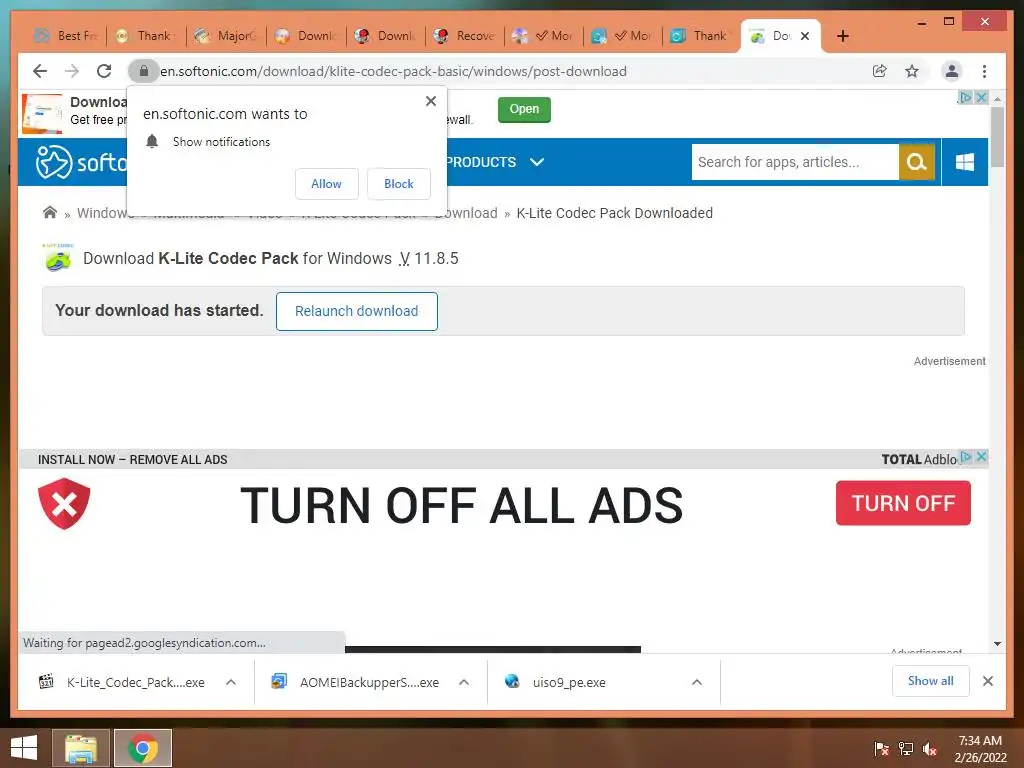Close the Total Adblock ad banner
1024x768 pixels.
coord(981,456)
